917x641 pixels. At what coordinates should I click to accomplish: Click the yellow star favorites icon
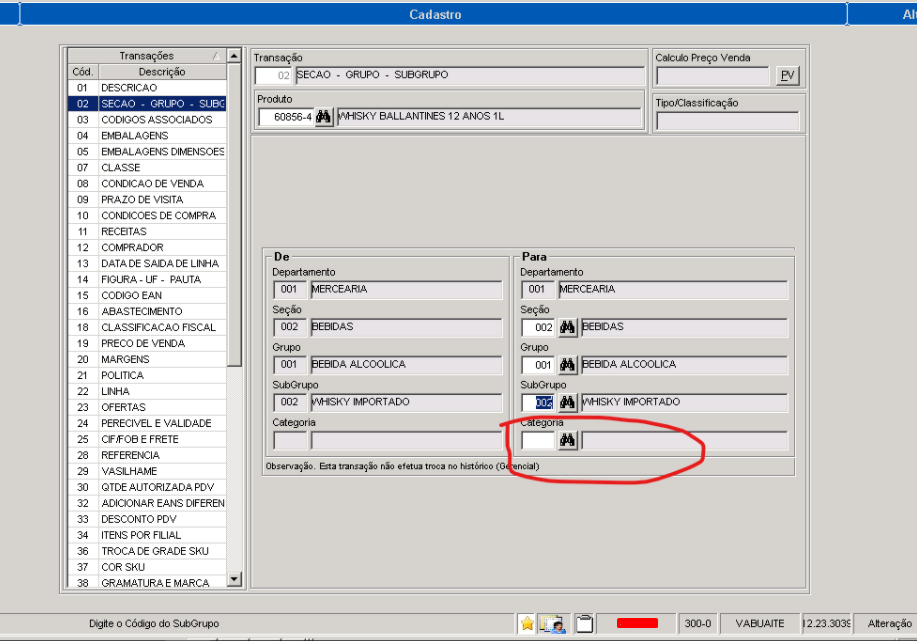[x=527, y=624]
